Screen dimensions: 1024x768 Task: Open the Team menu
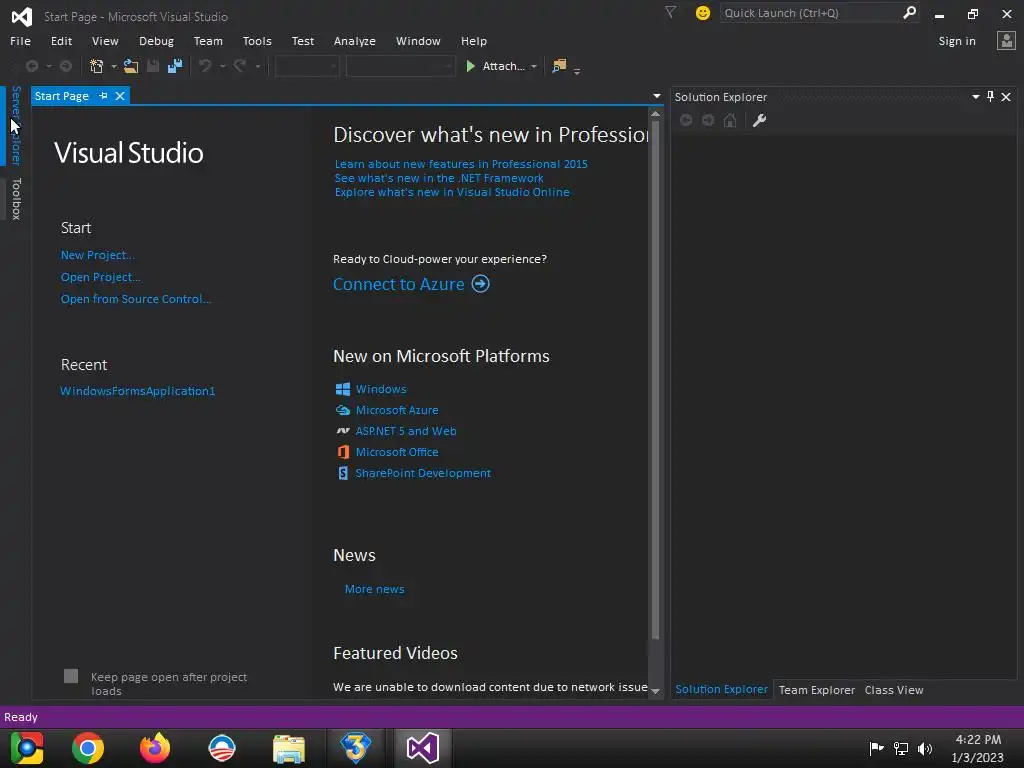(x=208, y=41)
